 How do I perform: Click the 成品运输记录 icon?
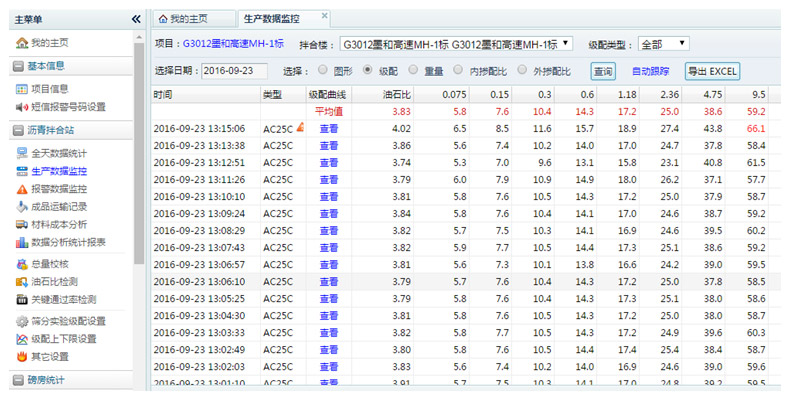coord(22,207)
